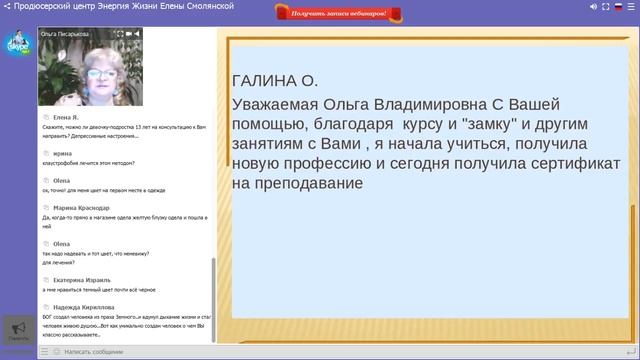Open the emoji picker in the message bar

pos(57,351)
